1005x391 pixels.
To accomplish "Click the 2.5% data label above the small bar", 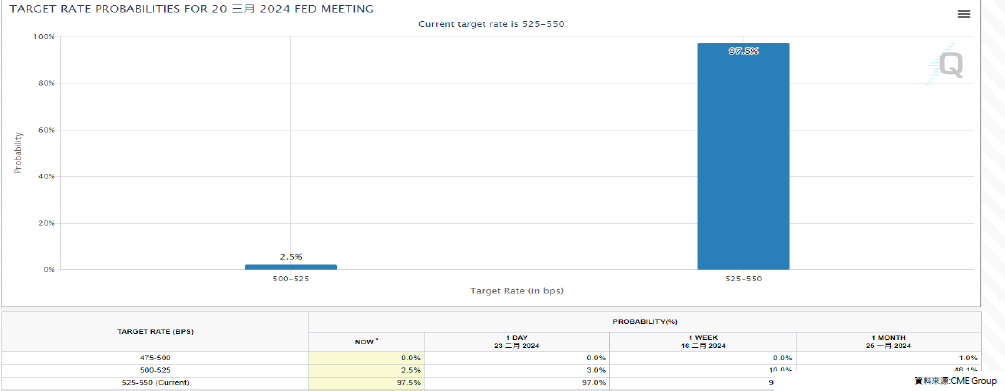I will (291, 256).
